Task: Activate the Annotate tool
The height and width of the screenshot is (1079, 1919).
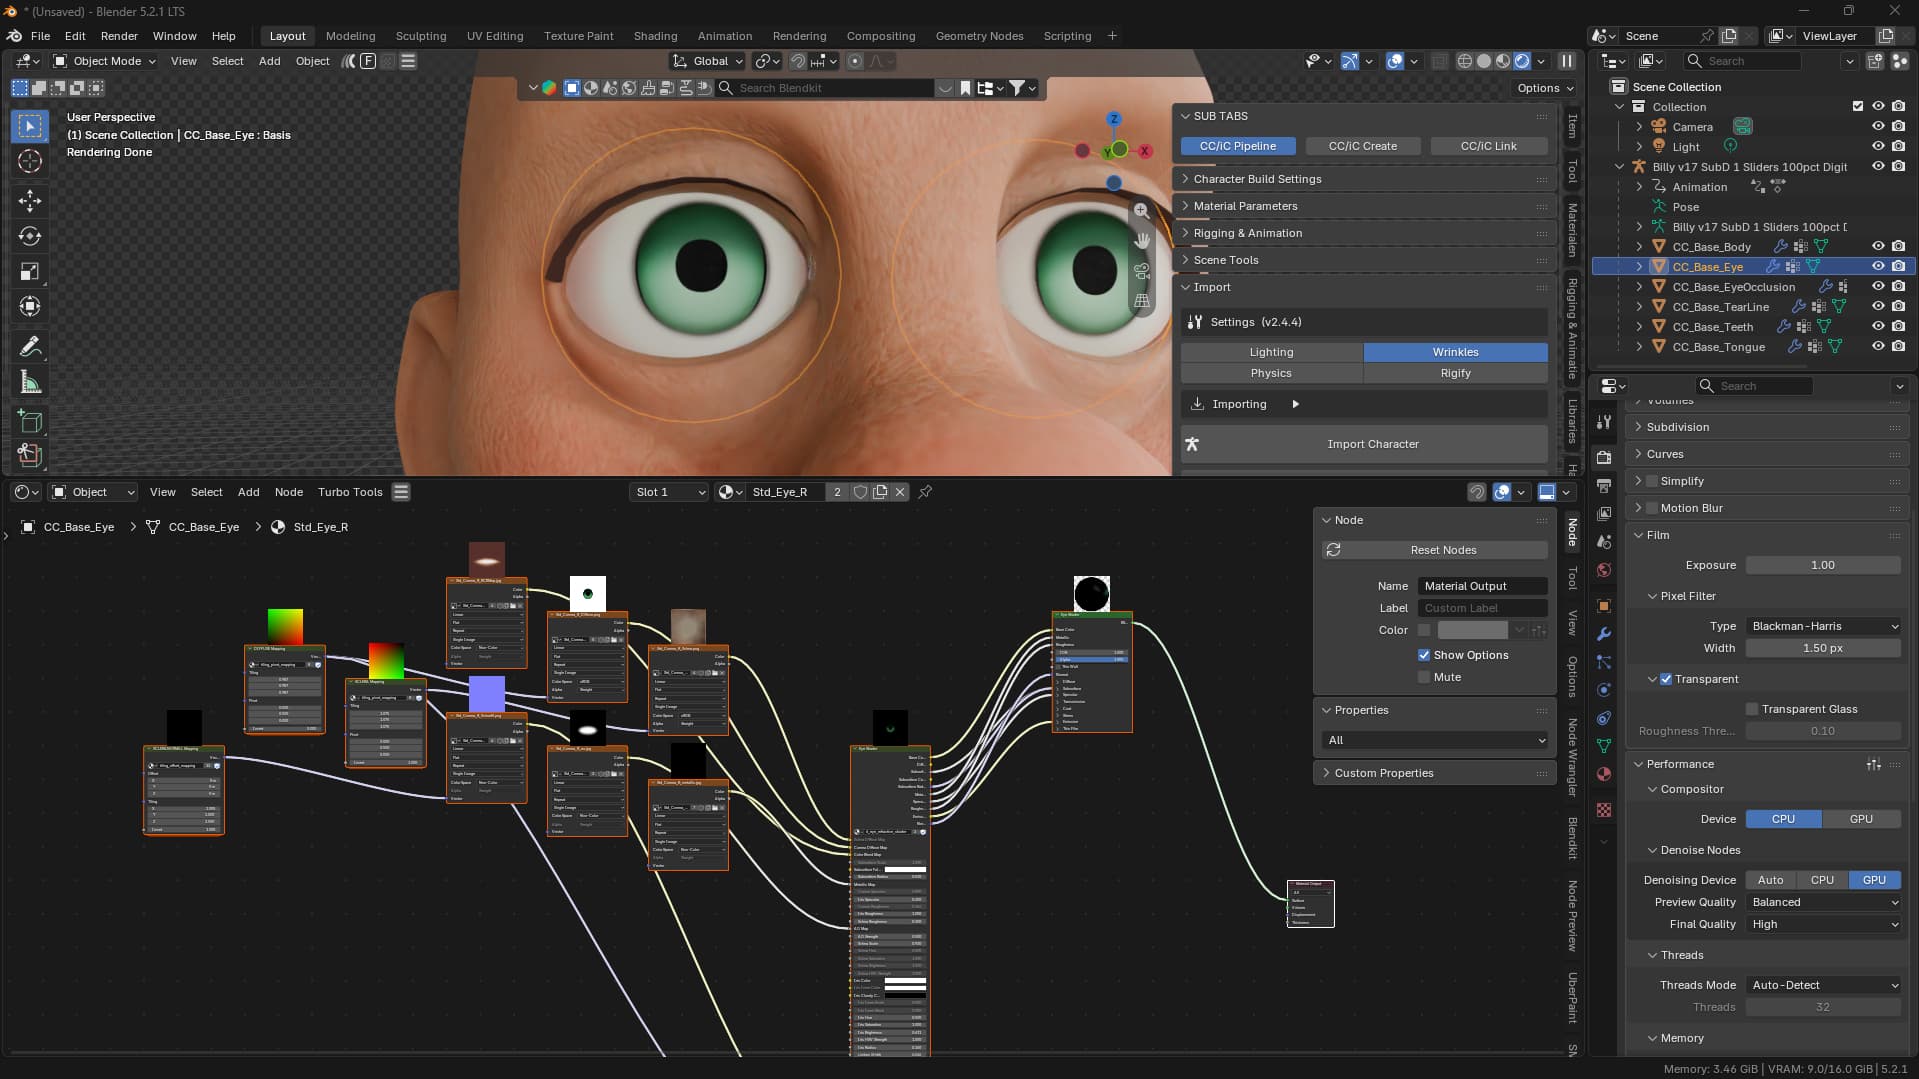Action: (30, 347)
